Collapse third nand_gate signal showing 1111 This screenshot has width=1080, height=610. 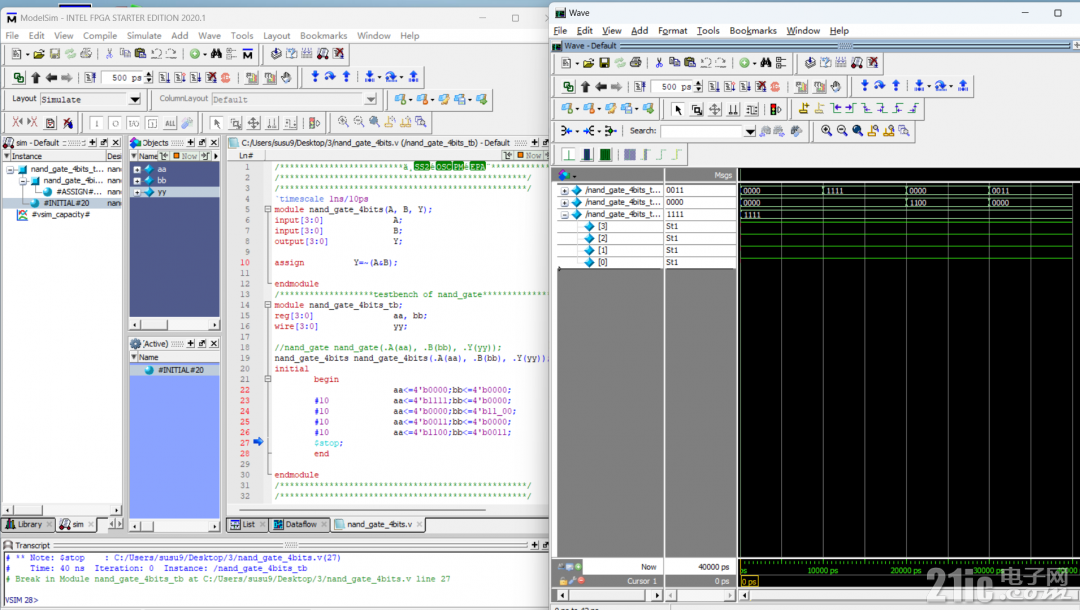565,215
